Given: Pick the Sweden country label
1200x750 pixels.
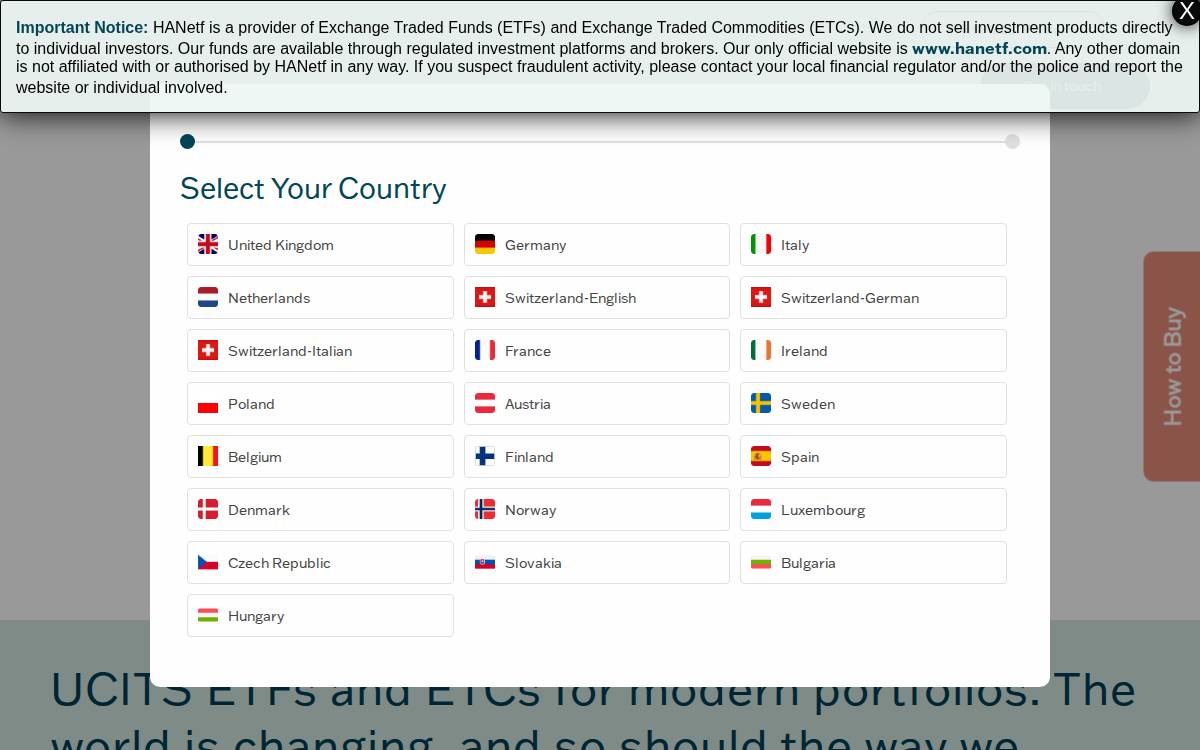Looking at the screenshot, I should pos(808,404).
